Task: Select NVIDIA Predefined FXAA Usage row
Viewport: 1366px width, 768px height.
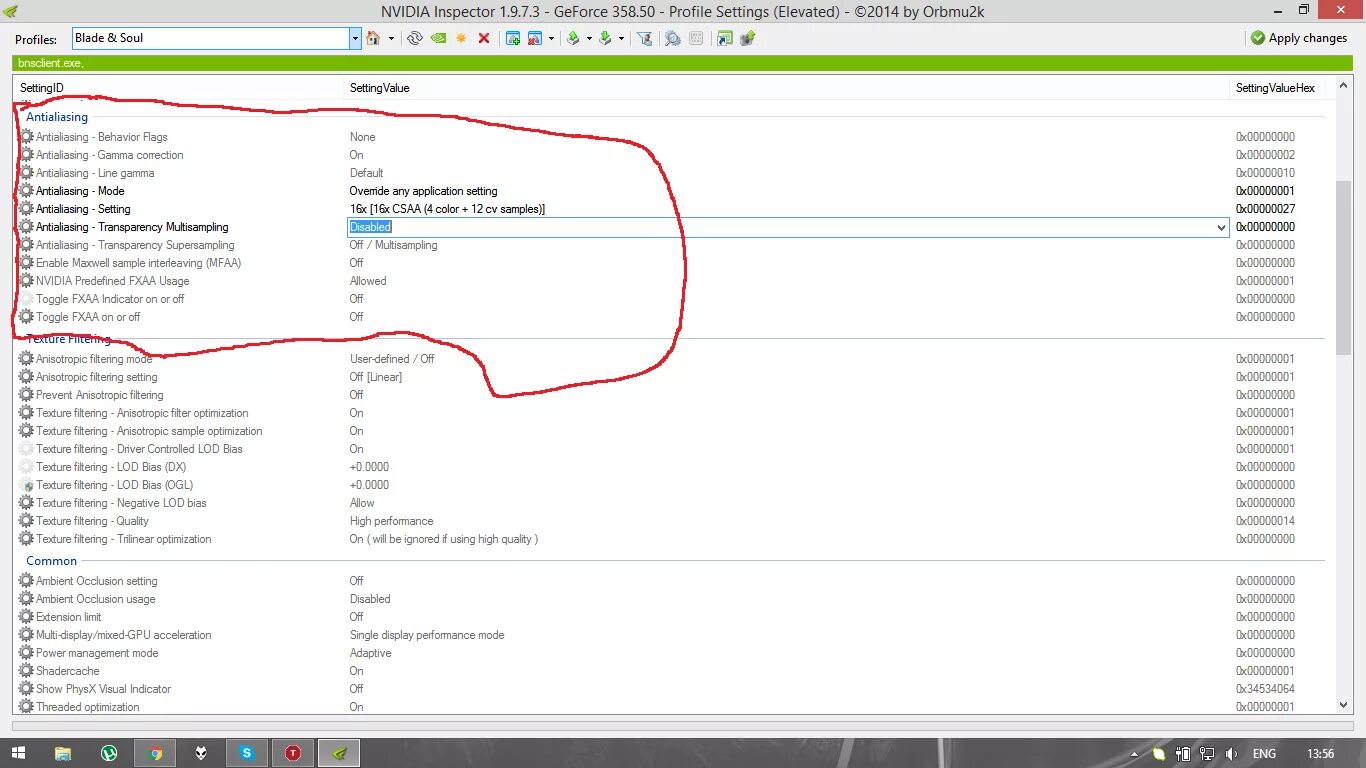Action: tap(672, 281)
